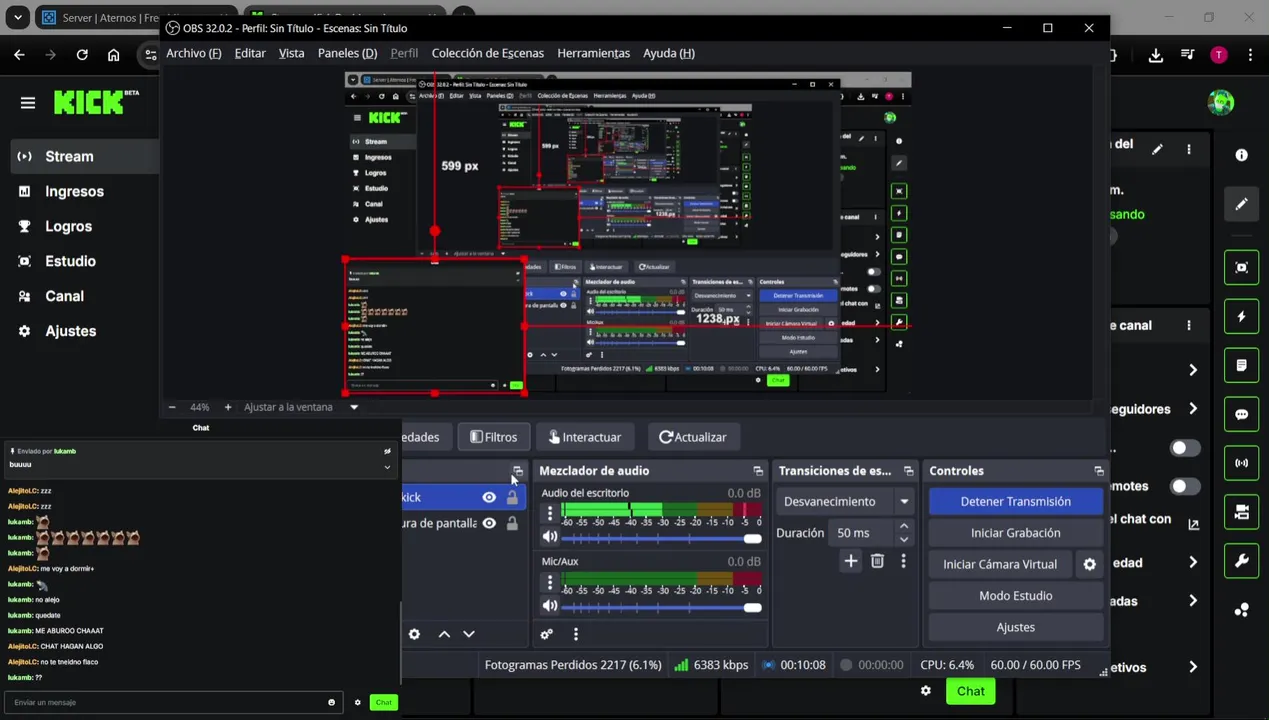Mute the Mic/Aux speaker icon

(549, 605)
